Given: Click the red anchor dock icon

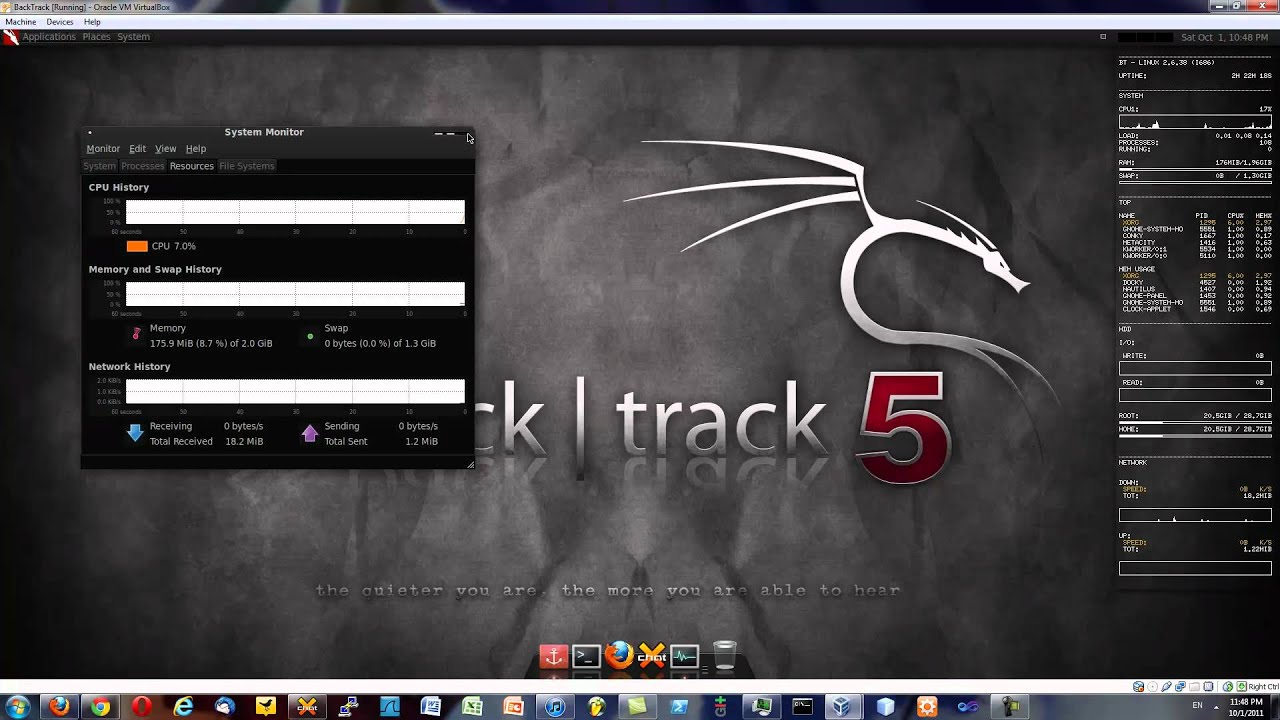Looking at the screenshot, I should click(x=553, y=656).
